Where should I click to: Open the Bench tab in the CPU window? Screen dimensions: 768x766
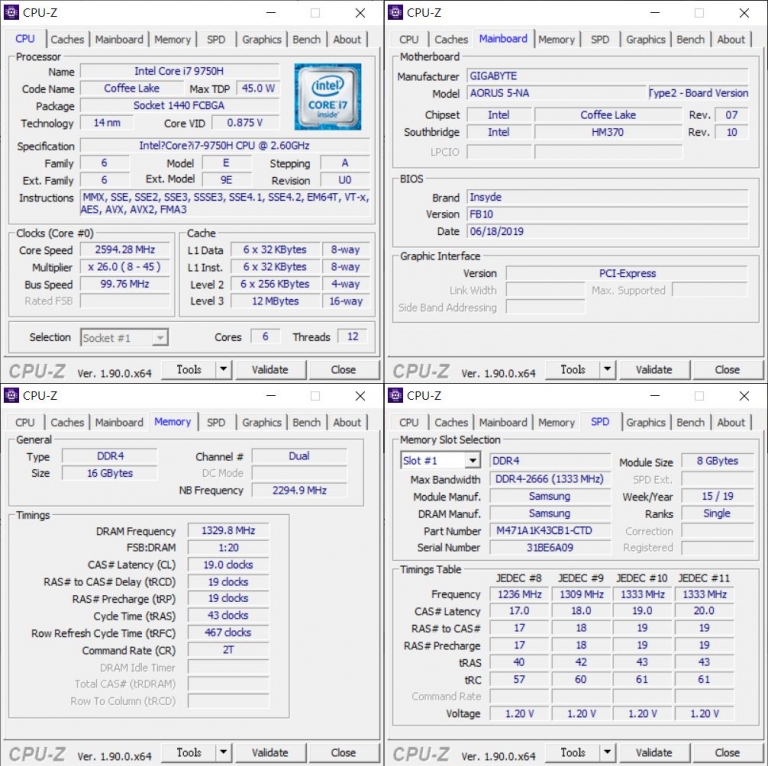[x=307, y=39]
